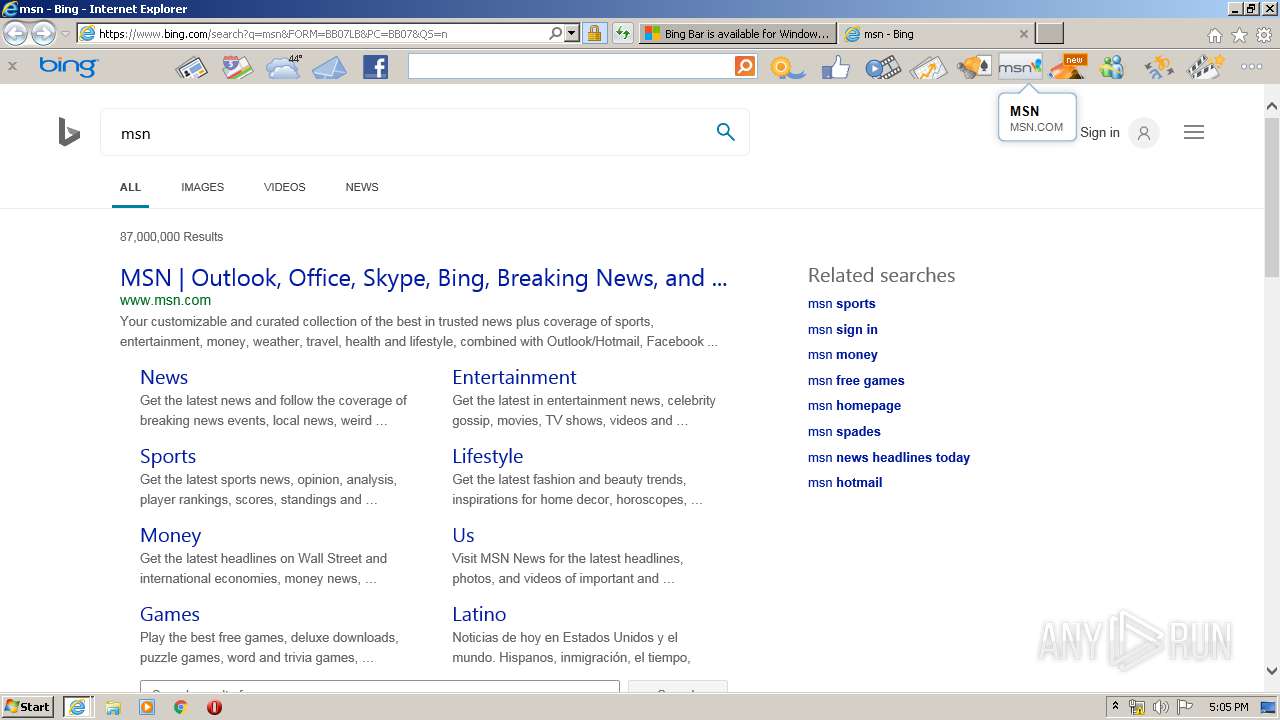Open the hamburger menu on the Bing page

(x=1194, y=132)
